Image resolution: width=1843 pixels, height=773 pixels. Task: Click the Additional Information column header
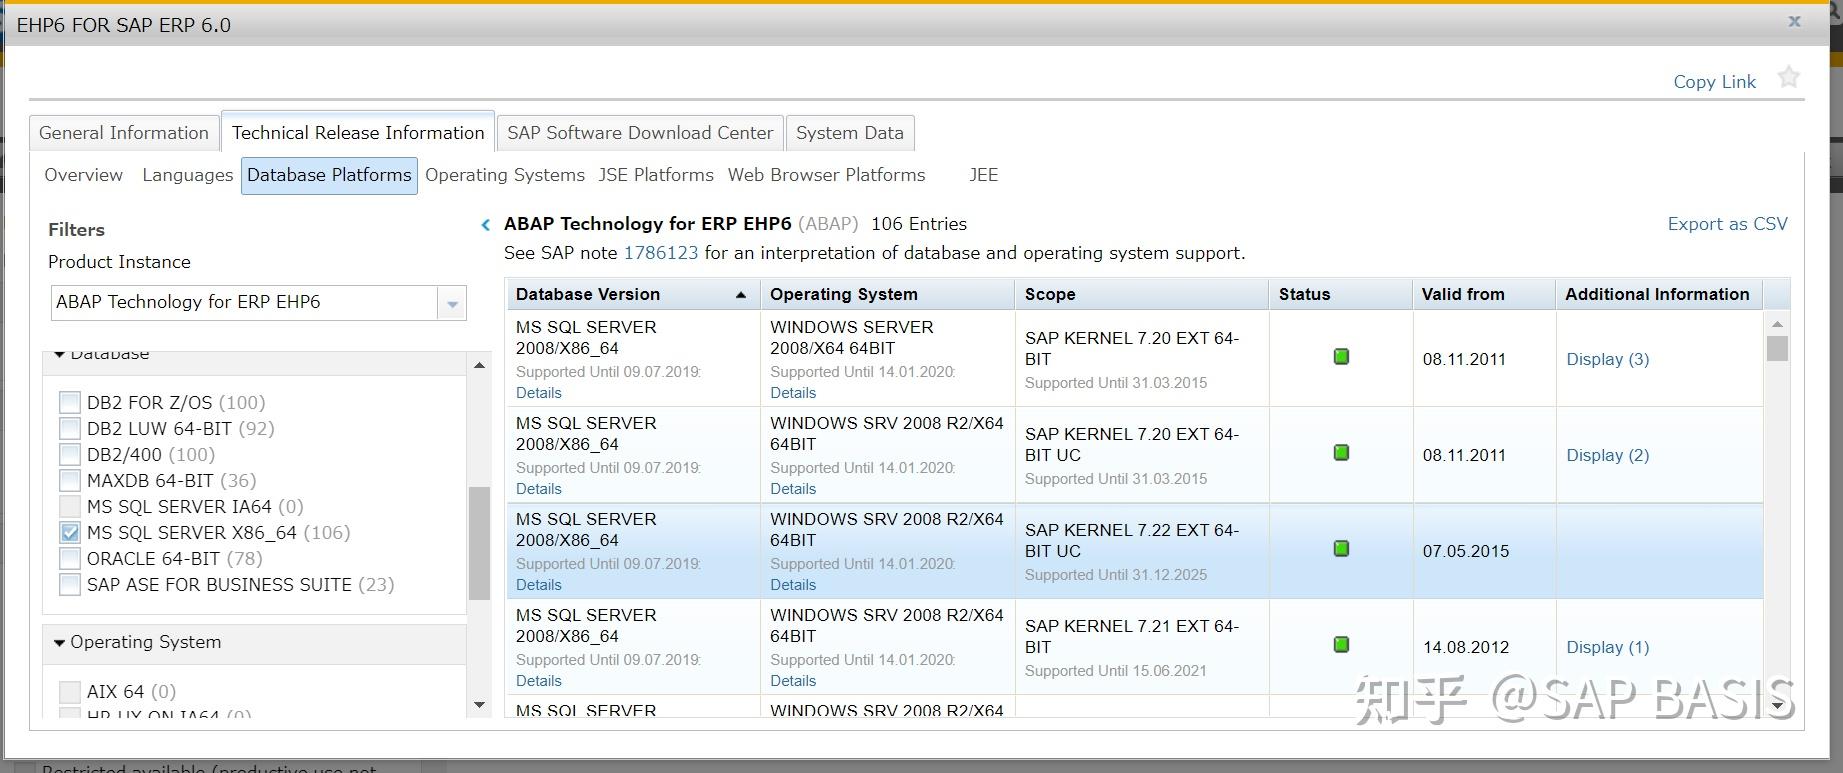1659,294
